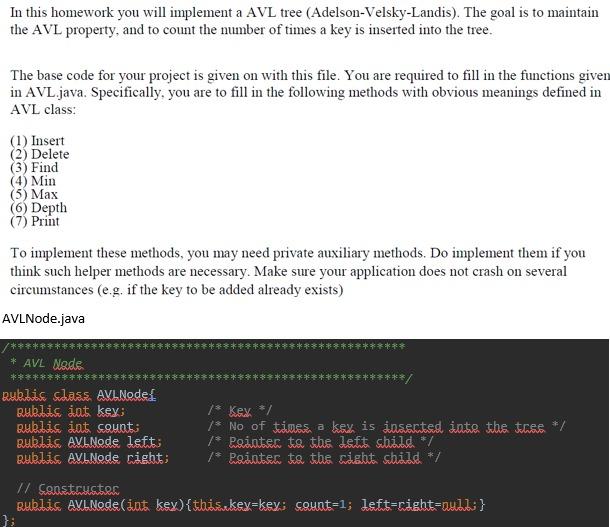Click the 'The base code for your project' line
Screen dimensions: 610x527
pos(310,75)
